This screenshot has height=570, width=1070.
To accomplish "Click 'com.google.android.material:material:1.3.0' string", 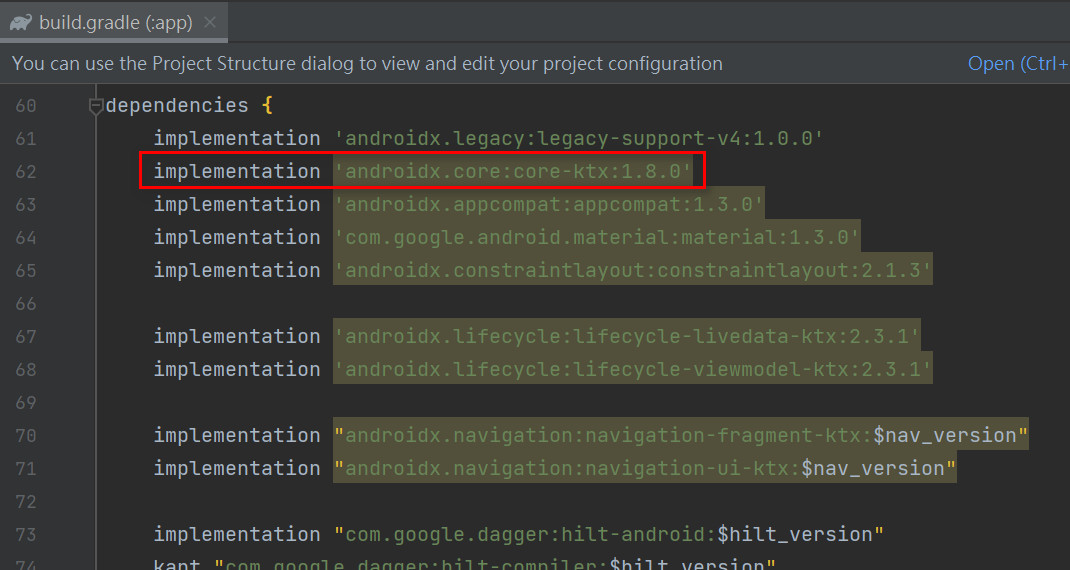I will [596, 237].
